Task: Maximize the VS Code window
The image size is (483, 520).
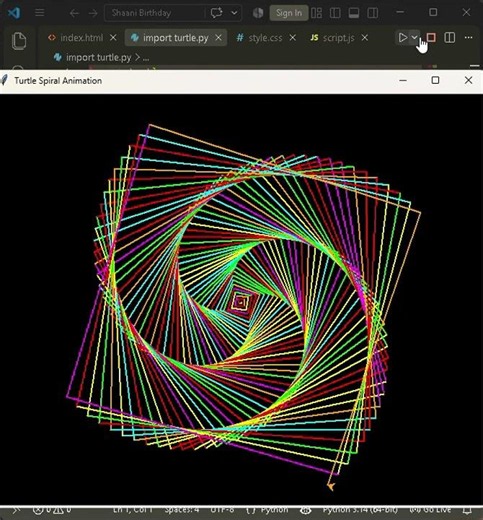Action: pyautogui.click(x=433, y=12)
